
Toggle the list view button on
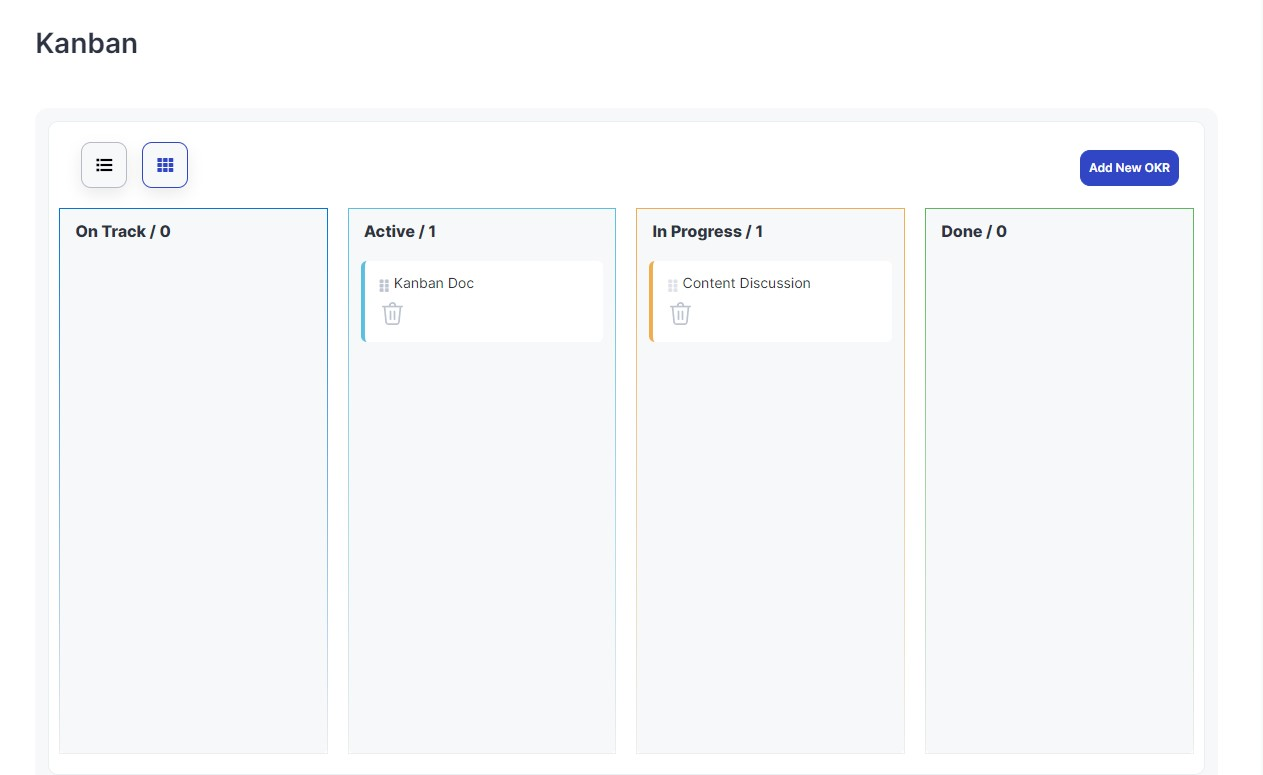click(103, 165)
